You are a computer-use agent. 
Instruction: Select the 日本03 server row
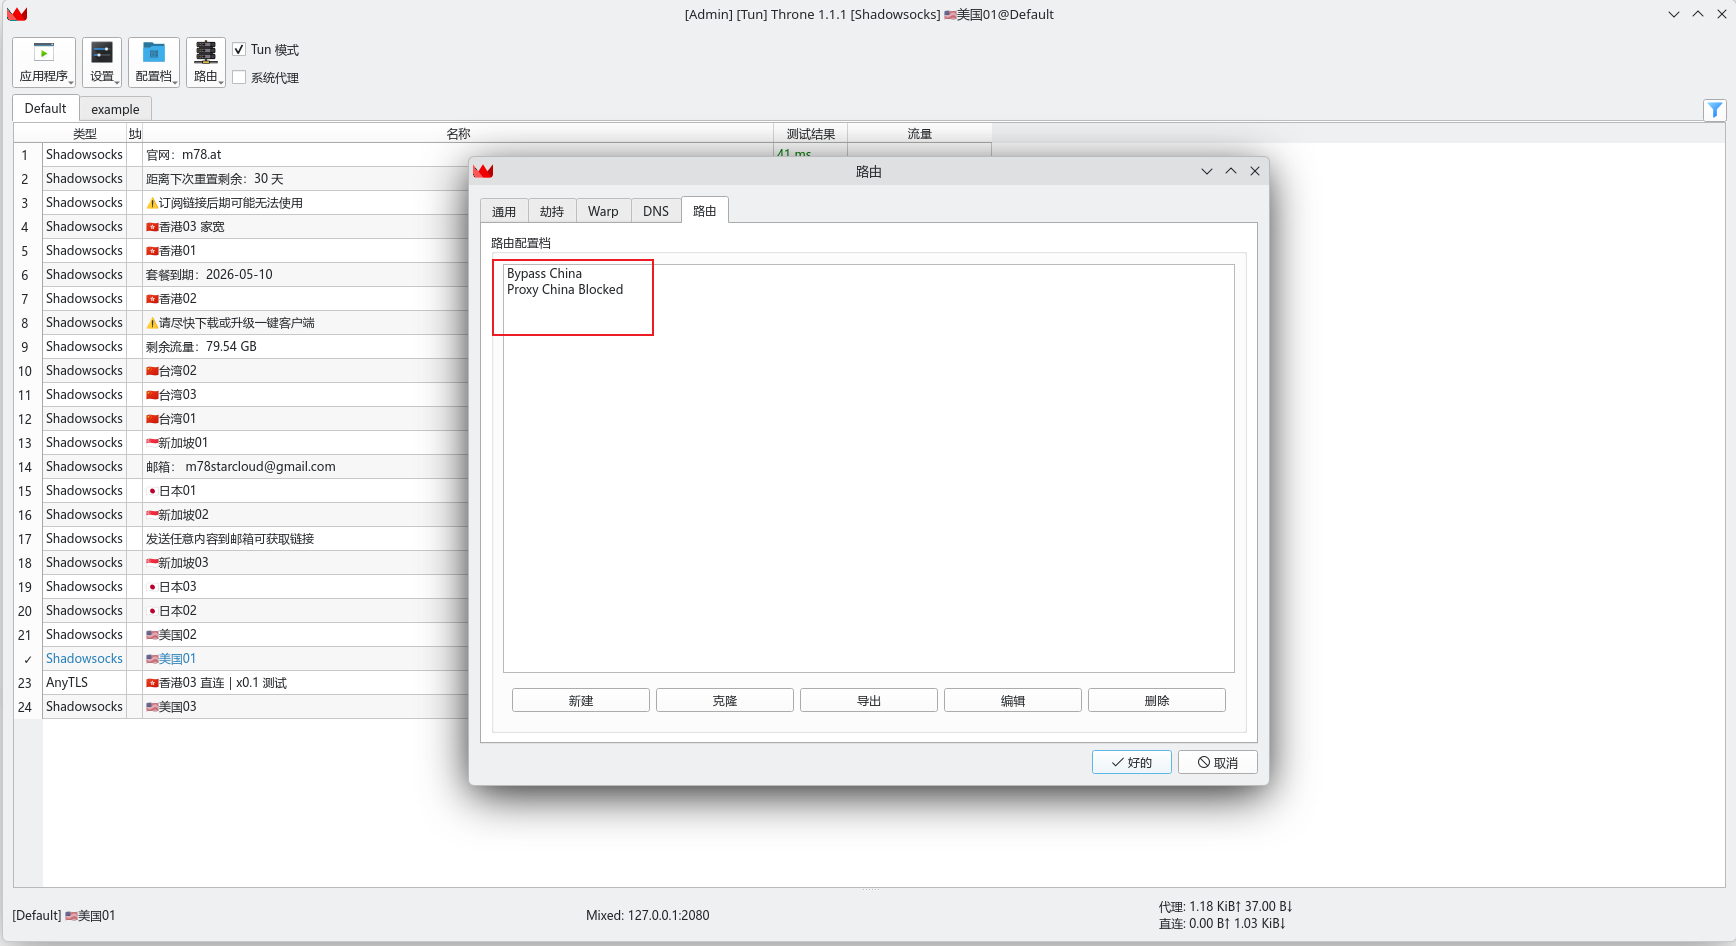(255, 587)
